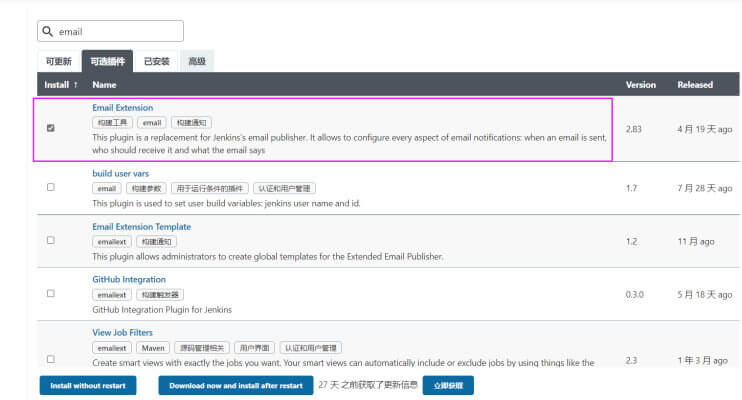The image size is (742, 400).
Task: Click the 构建通知 tag under Email Extension
Action: (191, 123)
